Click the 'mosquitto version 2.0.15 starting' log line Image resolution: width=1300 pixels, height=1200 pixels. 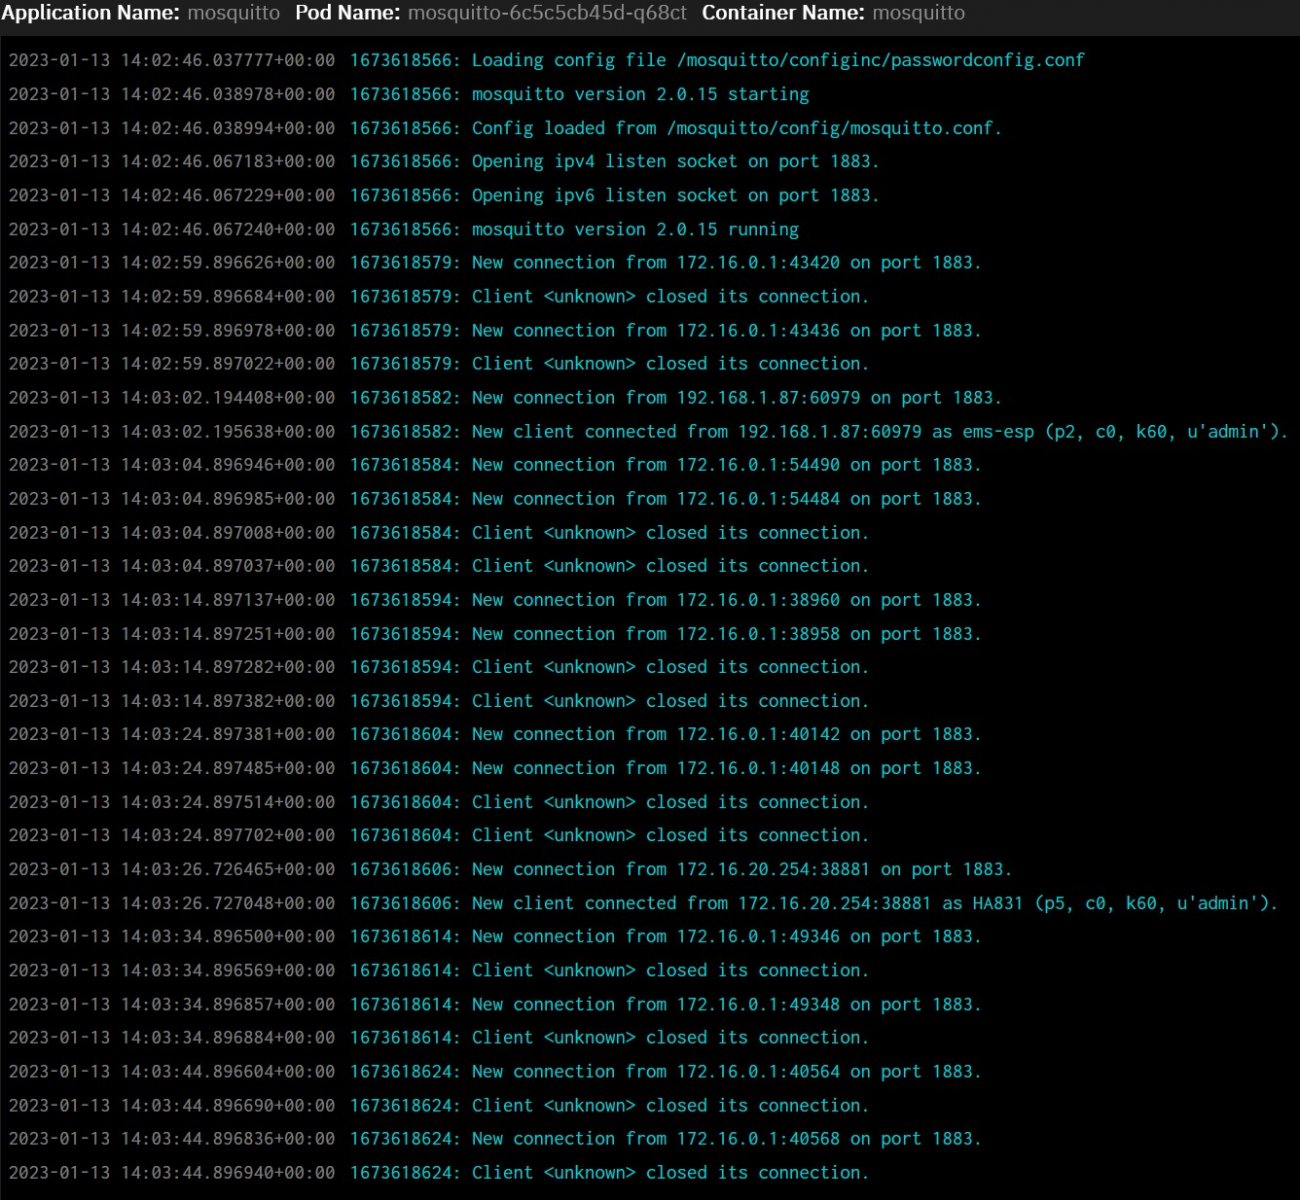click(409, 94)
